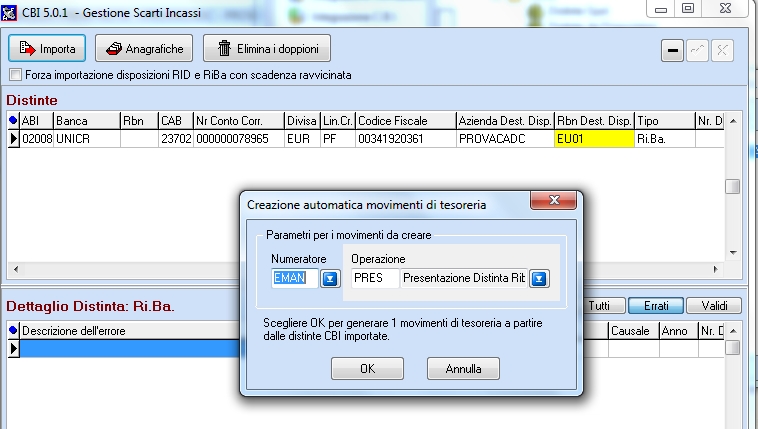This screenshot has width=758, height=429.
Task: Select account number 000000078965 cell
Action: [x=238, y=139]
